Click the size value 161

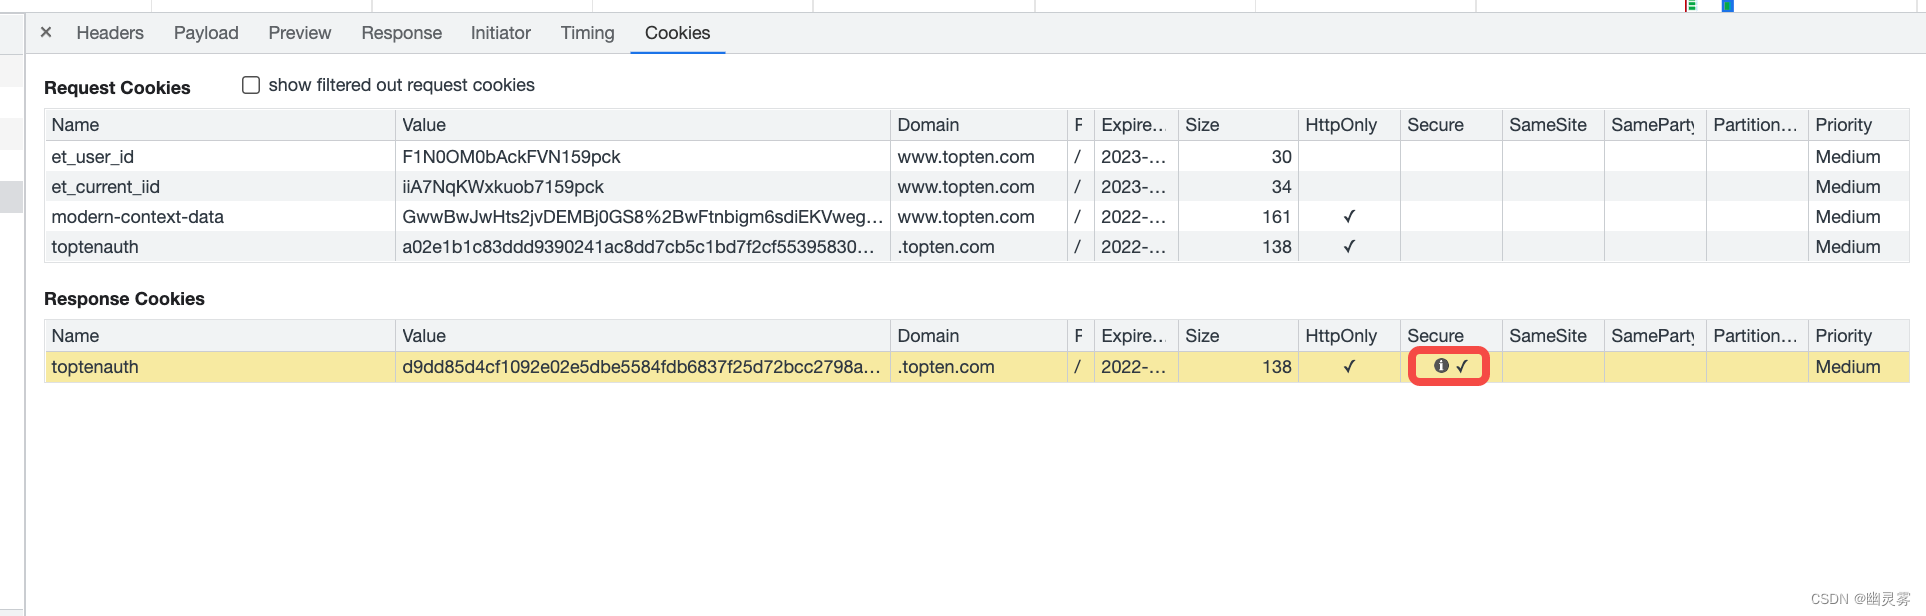pyautogui.click(x=1276, y=217)
